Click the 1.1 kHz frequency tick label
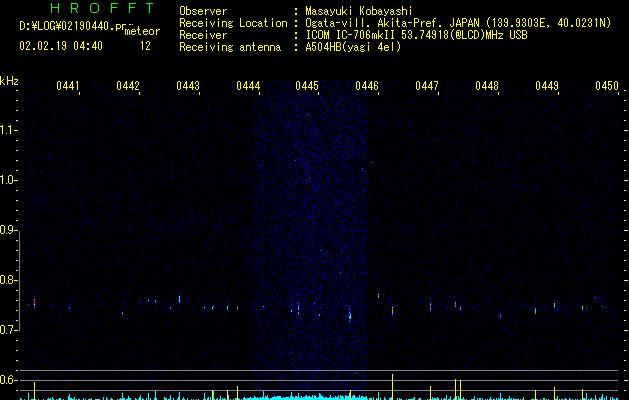 click(8, 130)
